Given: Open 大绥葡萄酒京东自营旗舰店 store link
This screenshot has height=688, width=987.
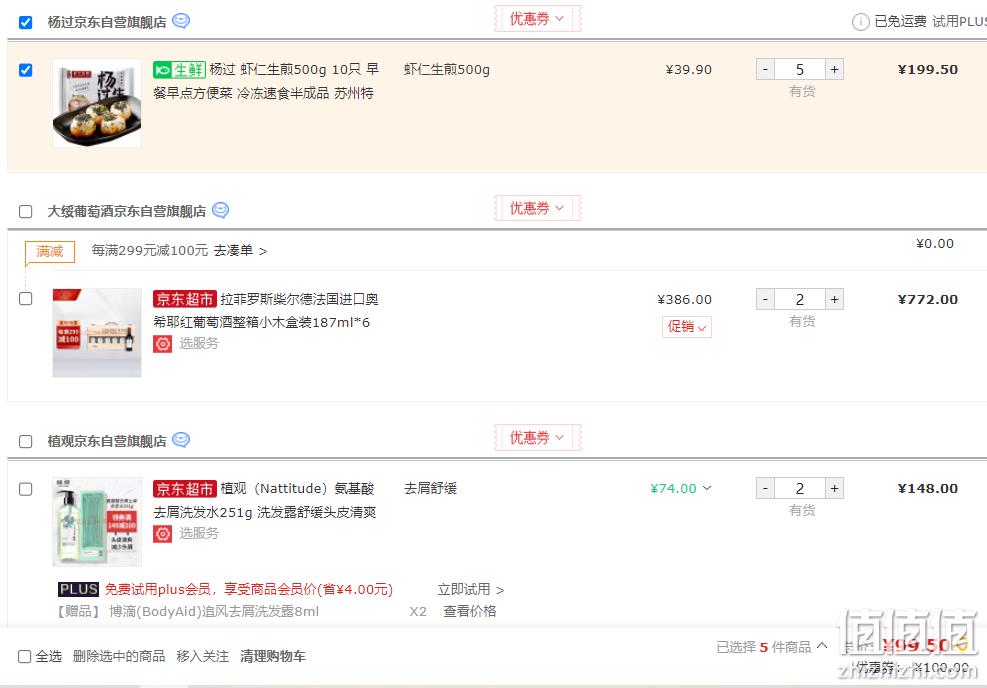Looking at the screenshot, I should pyautogui.click(x=127, y=211).
